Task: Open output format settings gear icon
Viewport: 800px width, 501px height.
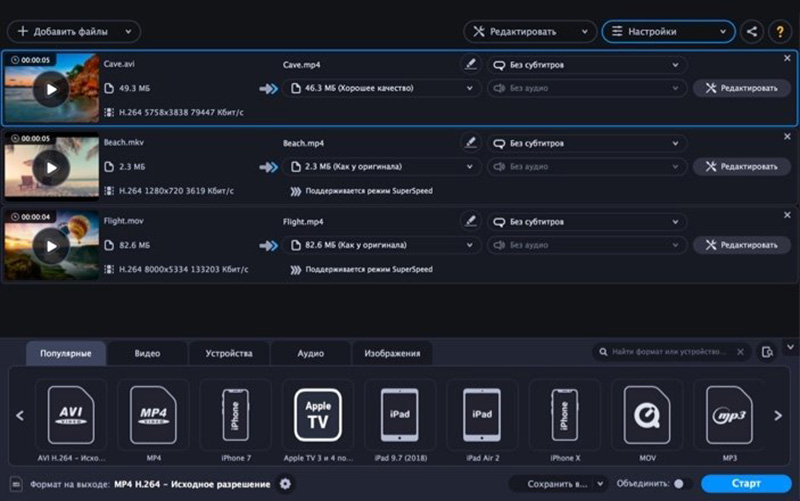Action: [x=285, y=484]
